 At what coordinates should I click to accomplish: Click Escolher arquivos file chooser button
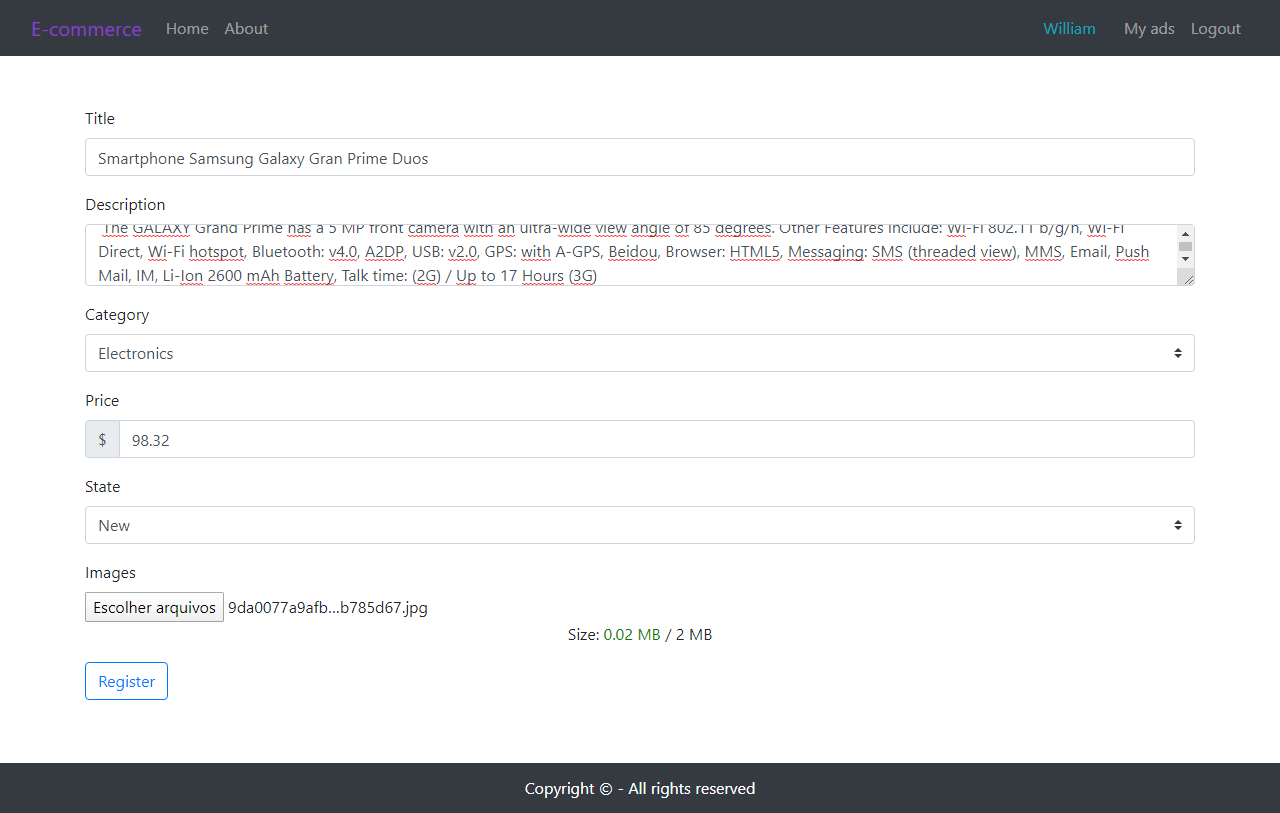[154, 607]
